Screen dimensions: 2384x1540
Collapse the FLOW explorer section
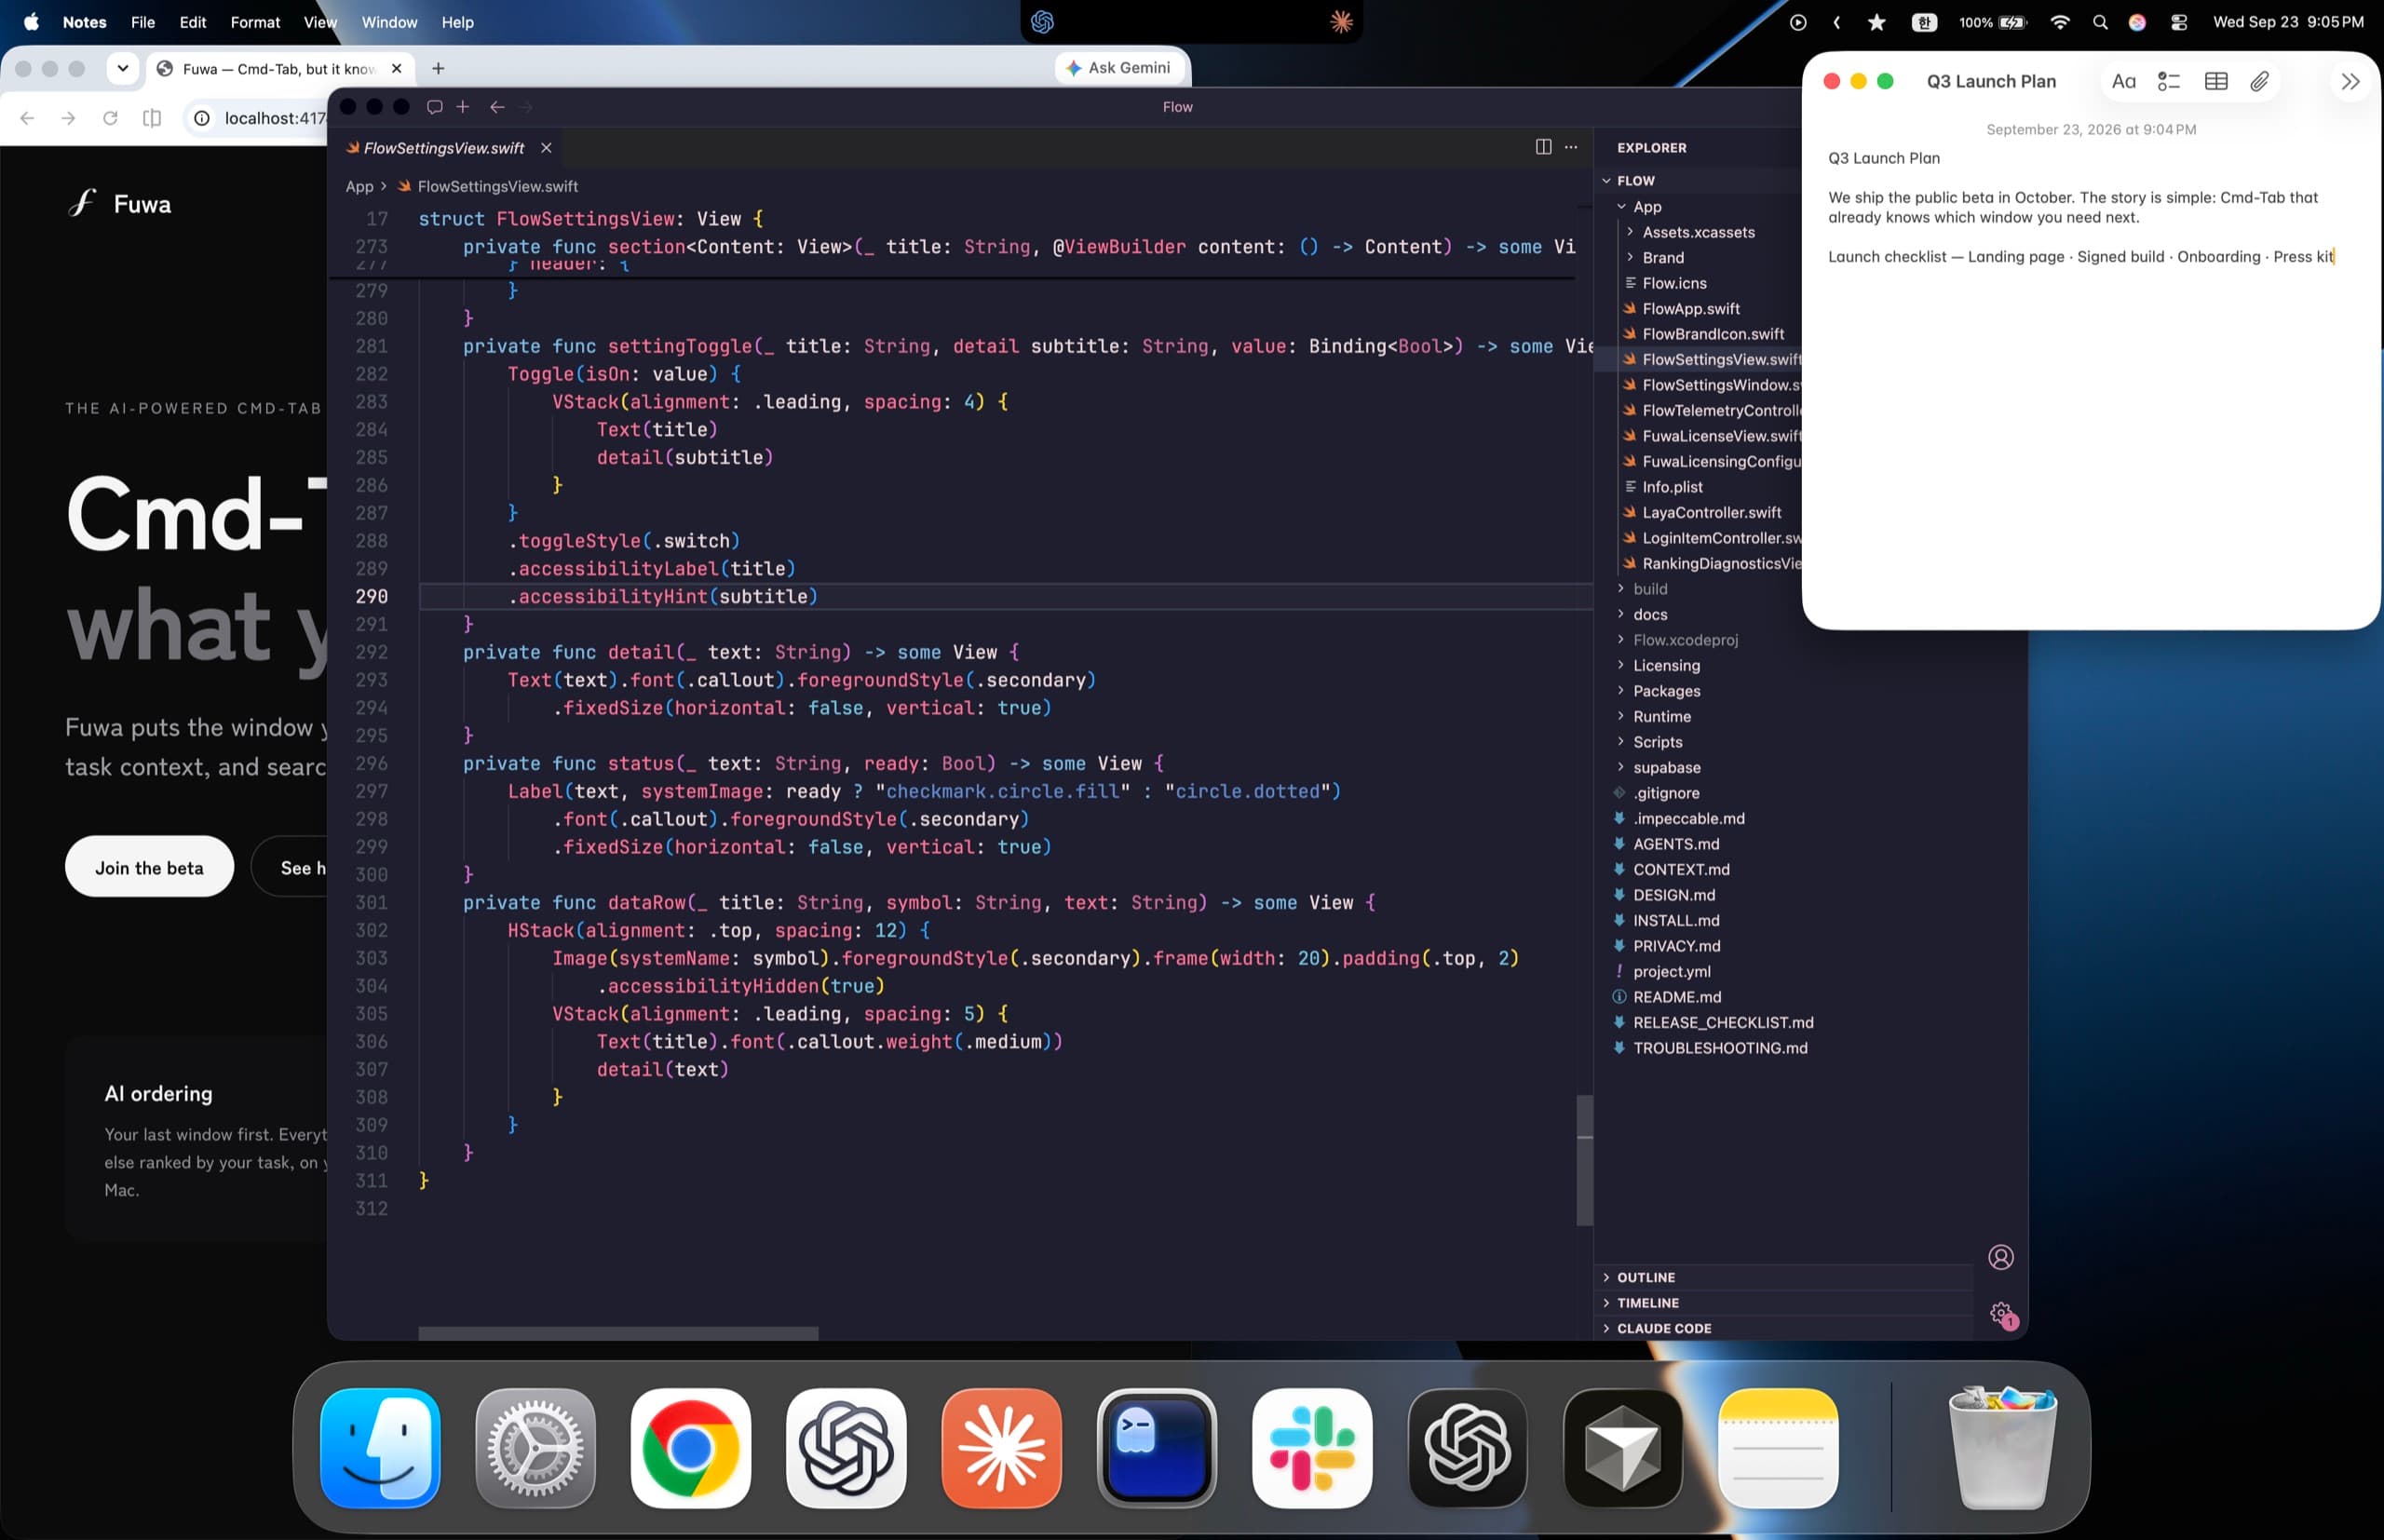(1606, 181)
